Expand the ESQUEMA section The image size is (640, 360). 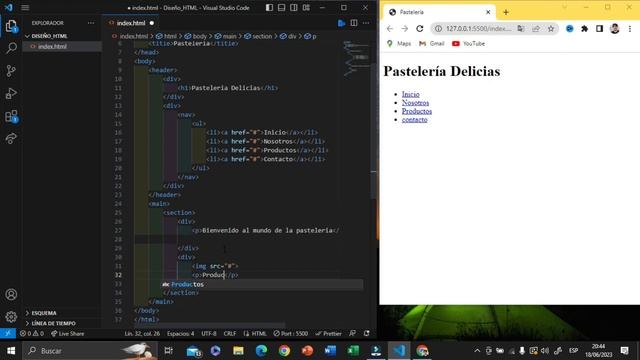(x=44, y=313)
